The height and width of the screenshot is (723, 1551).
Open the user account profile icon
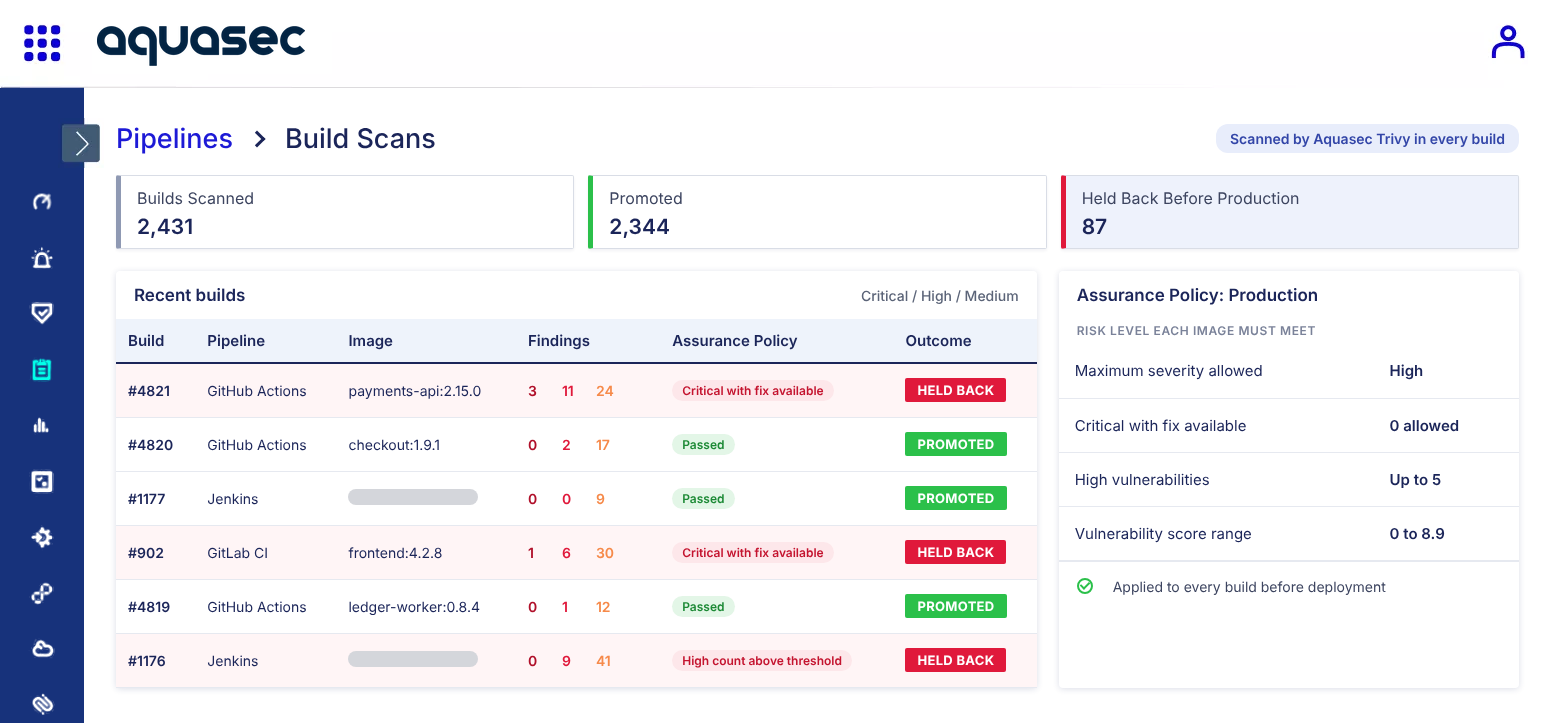[x=1507, y=42]
